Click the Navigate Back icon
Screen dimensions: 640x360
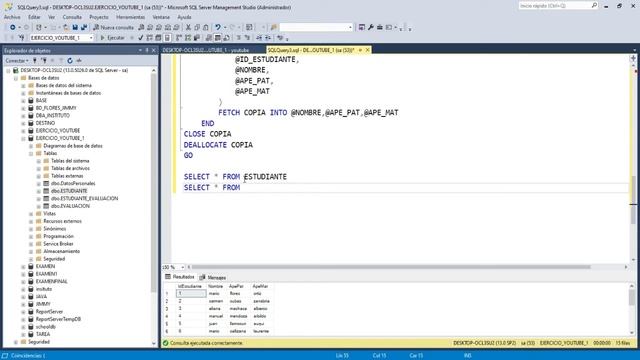click(13, 27)
